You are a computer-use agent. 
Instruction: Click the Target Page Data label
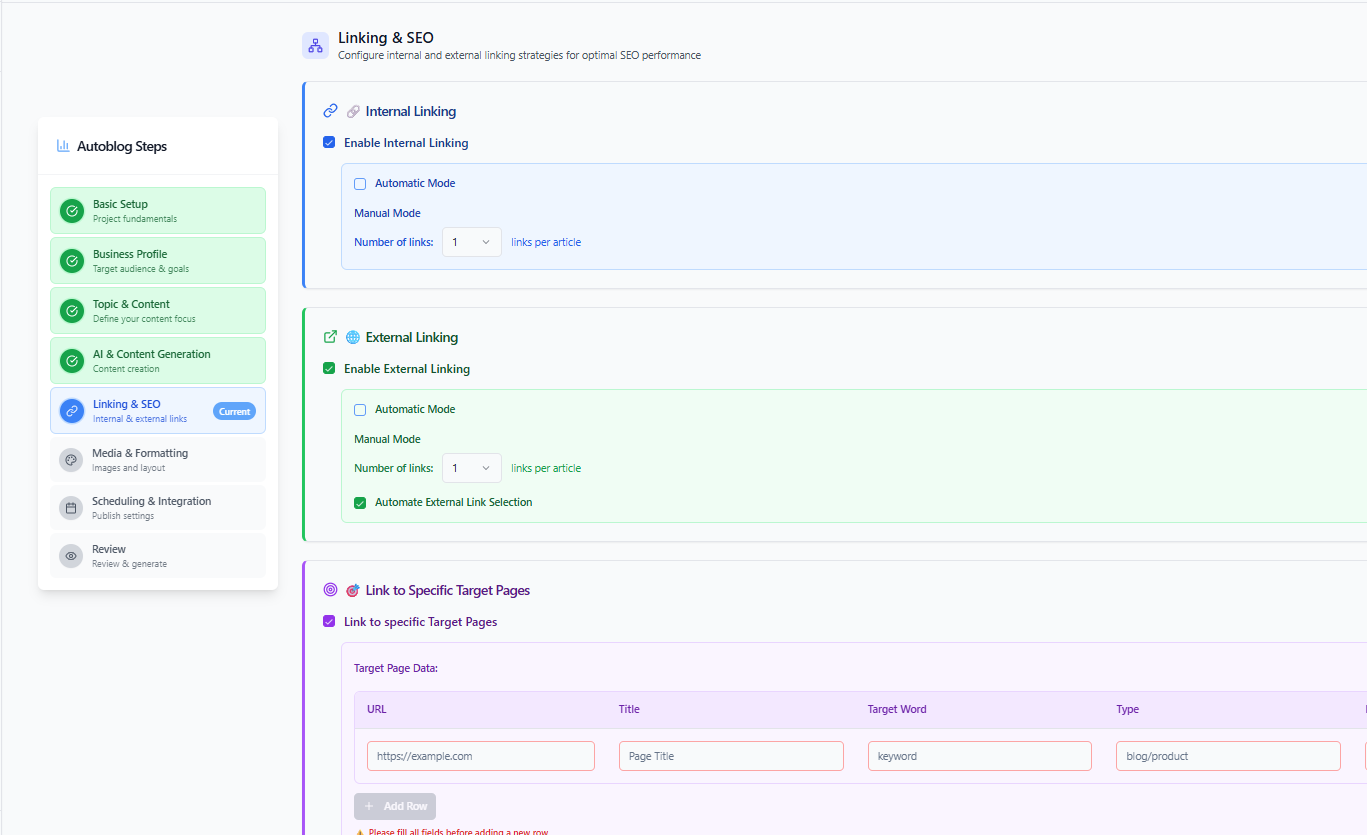[x=396, y=668]
